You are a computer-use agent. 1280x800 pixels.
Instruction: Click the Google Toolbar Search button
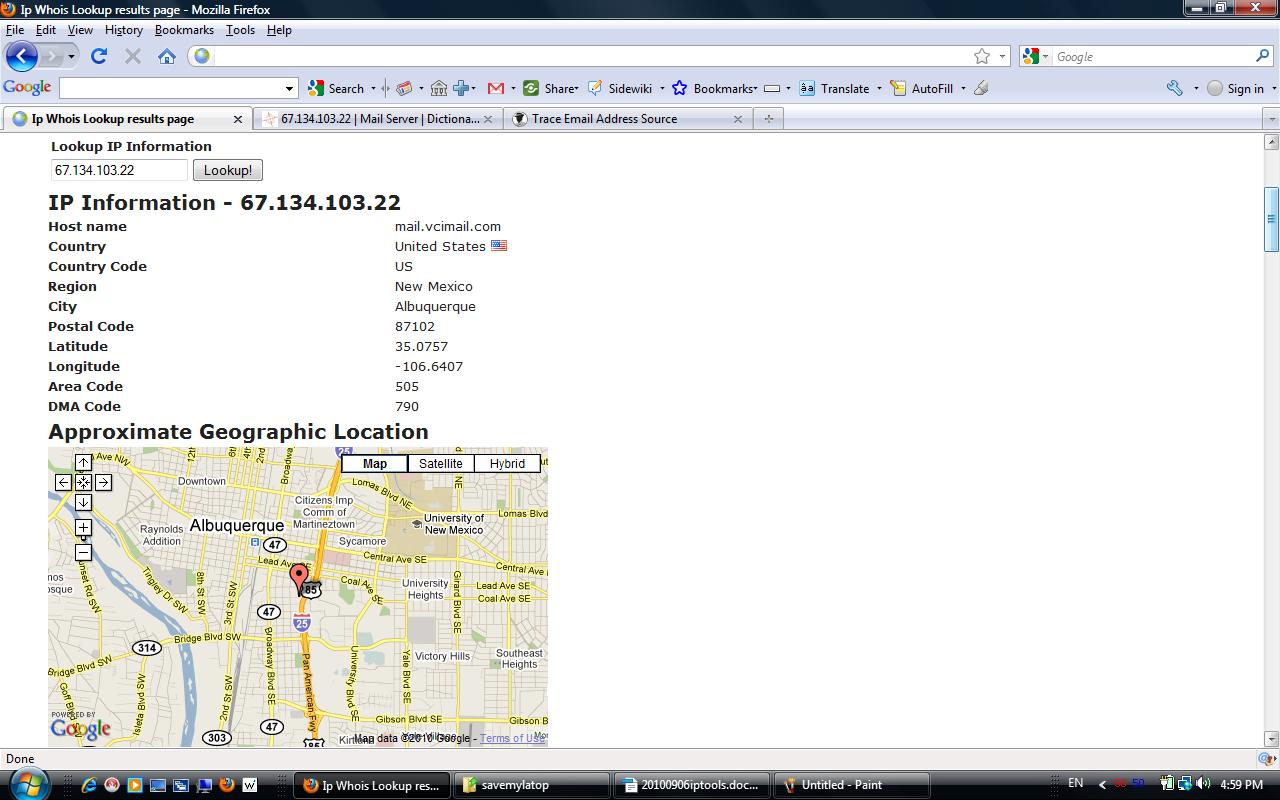pos(337,88)
